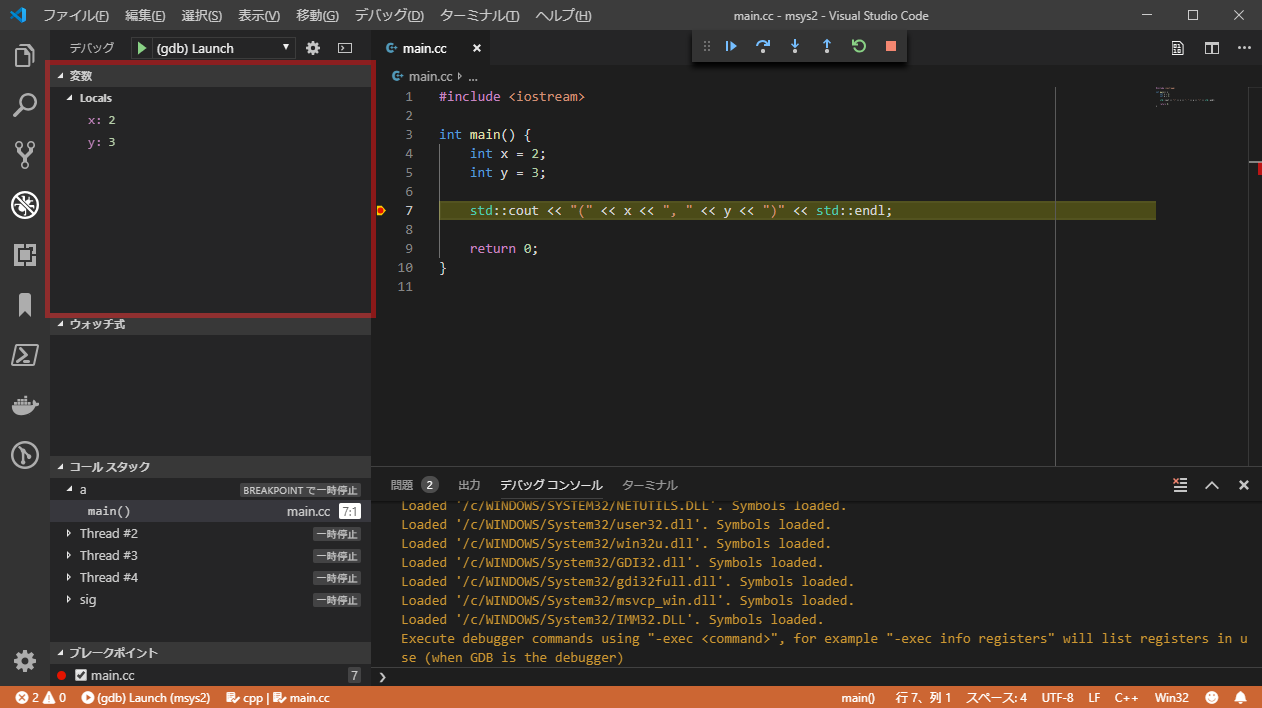Open the Extensions view
This screenshot has height=708, width=1262.
25,255
